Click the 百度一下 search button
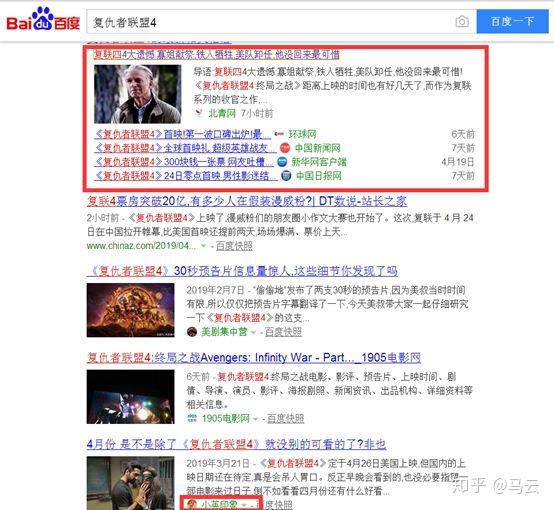 point(512,22)
